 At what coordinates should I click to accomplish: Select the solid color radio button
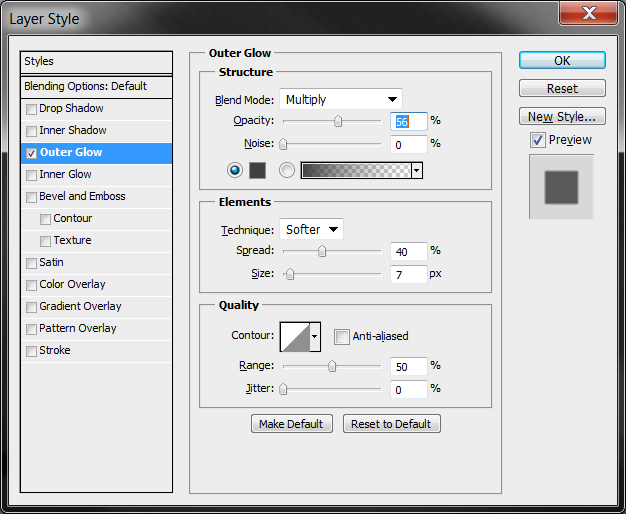point(235,171)
